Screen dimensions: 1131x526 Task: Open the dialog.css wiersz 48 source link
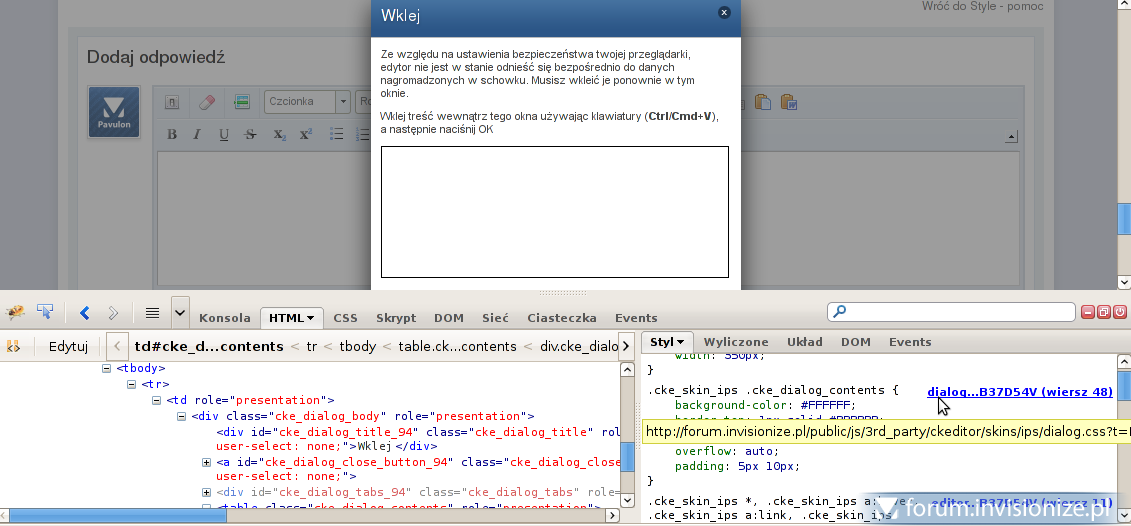coord(1019,391)
